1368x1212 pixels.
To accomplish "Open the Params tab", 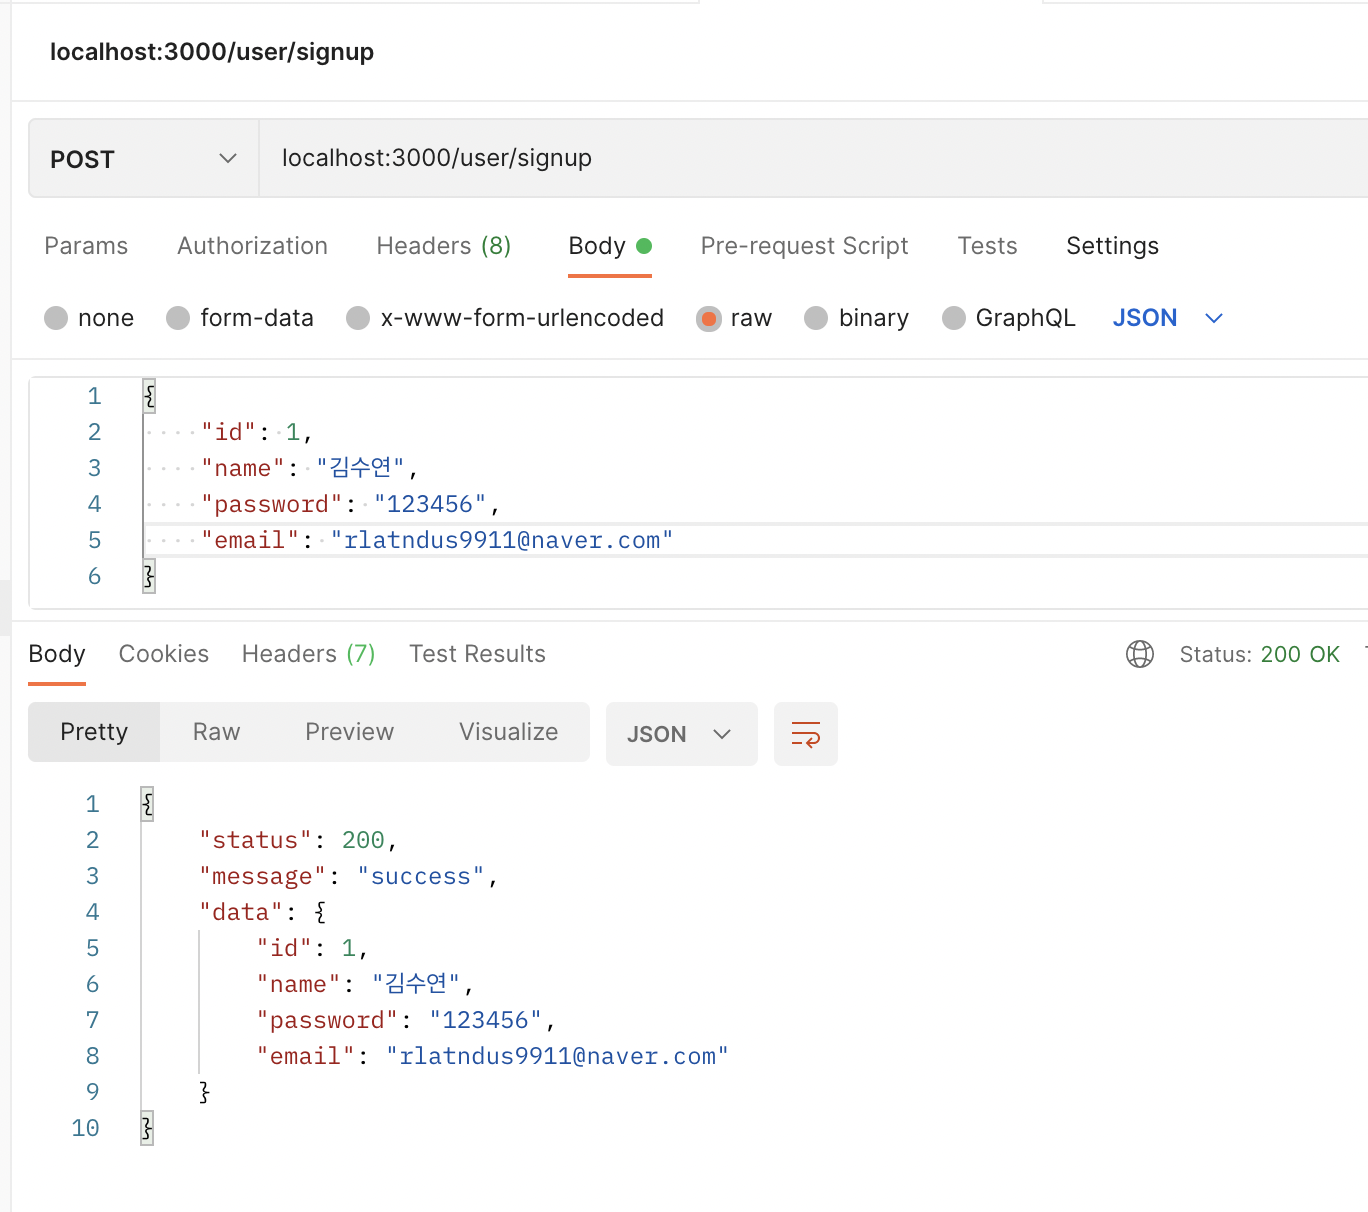I will pyautogui.click(x=86, y=246).
